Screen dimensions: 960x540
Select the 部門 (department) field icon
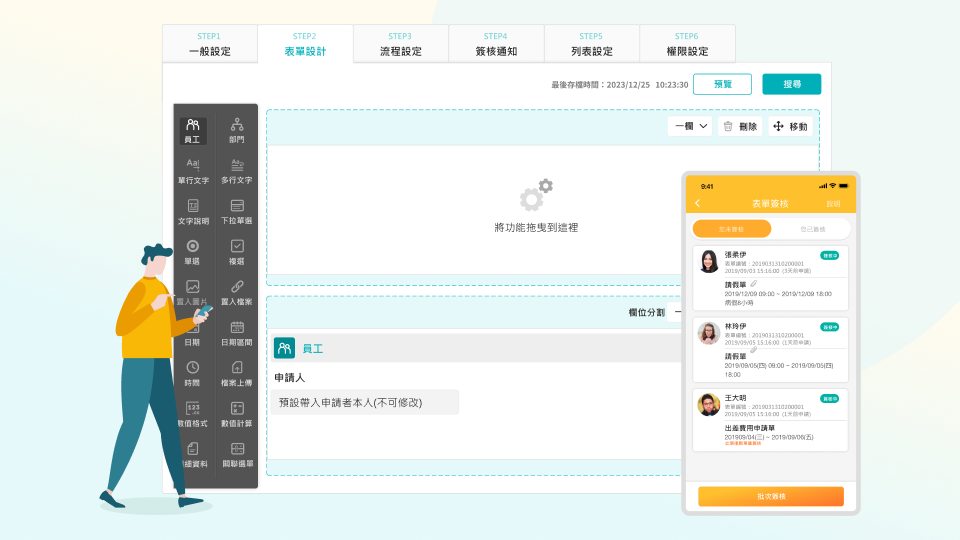click(237, 130)
